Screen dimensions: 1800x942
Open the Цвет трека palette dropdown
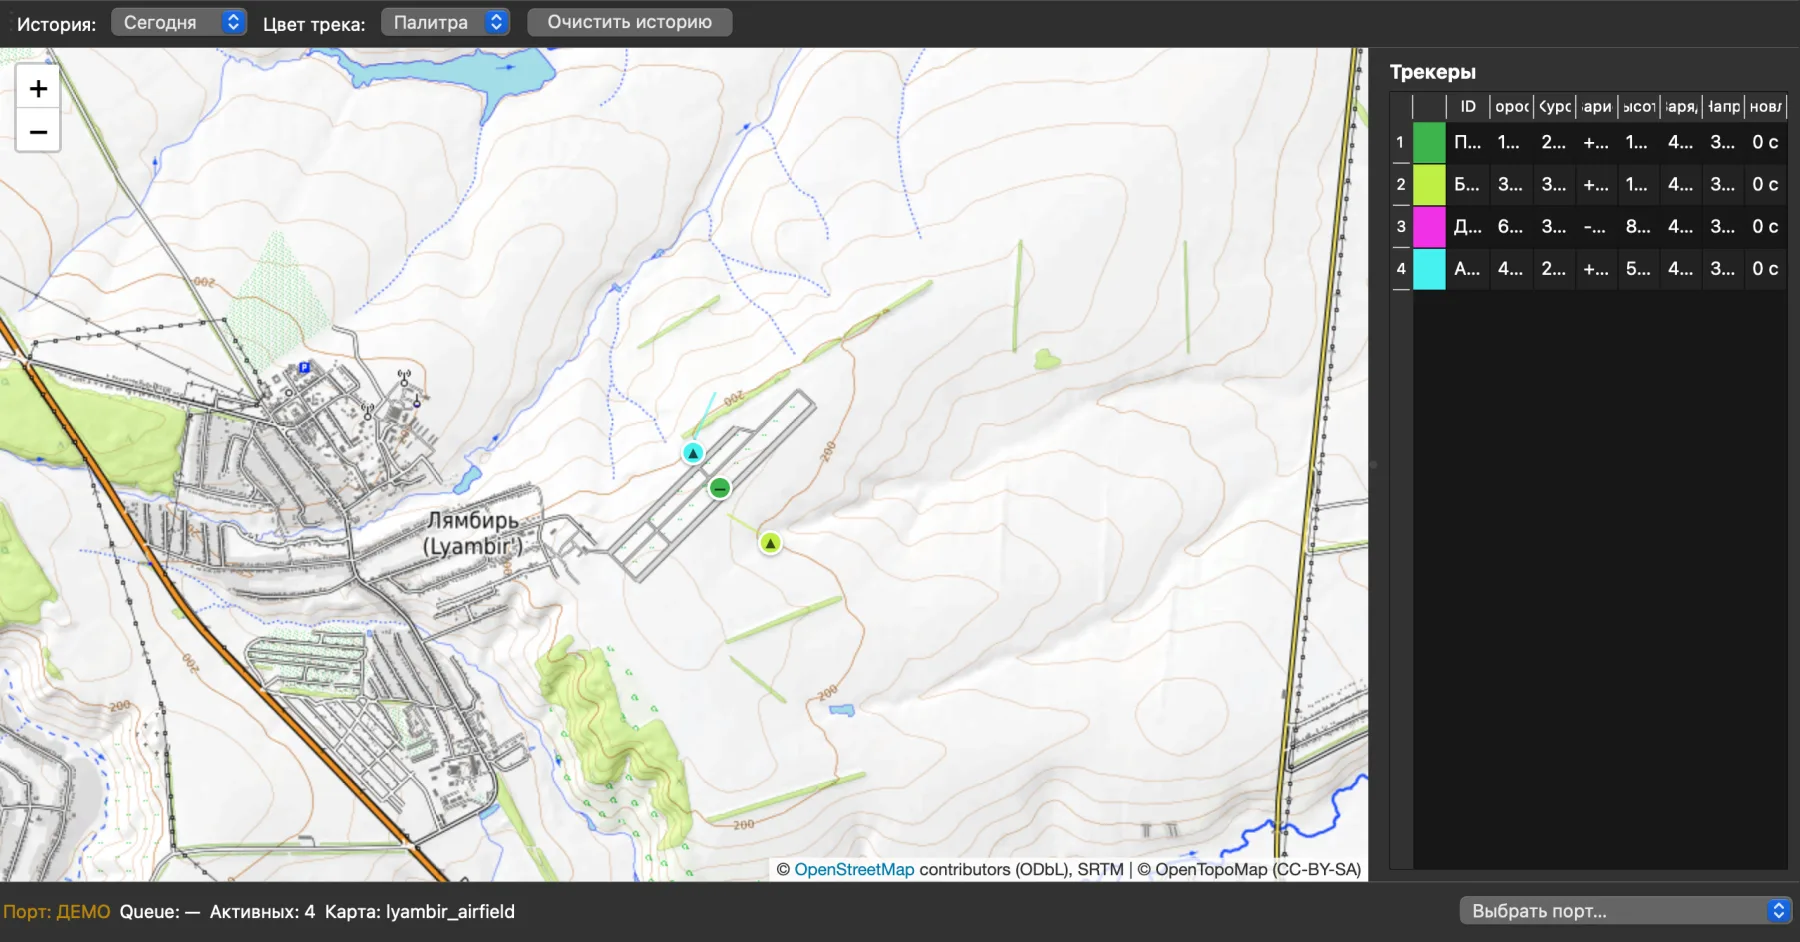446,22
